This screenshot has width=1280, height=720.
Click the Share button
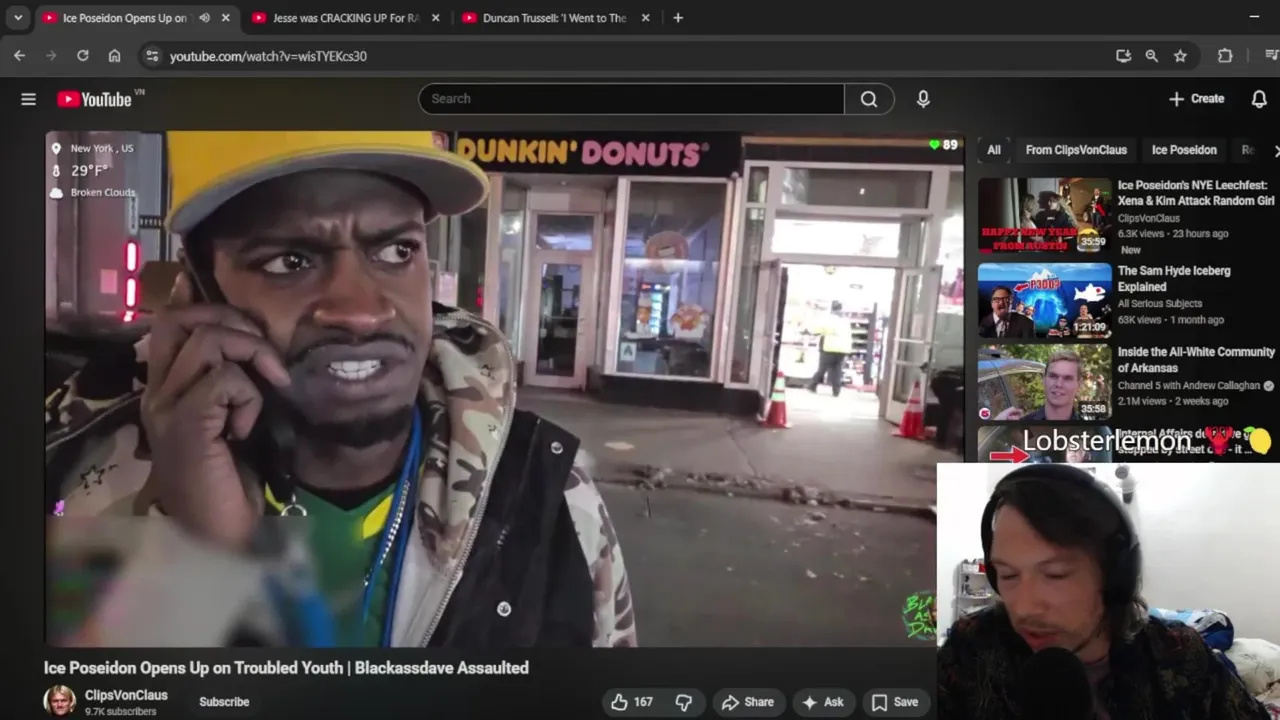pyautogui.click(x=748, y=702)
